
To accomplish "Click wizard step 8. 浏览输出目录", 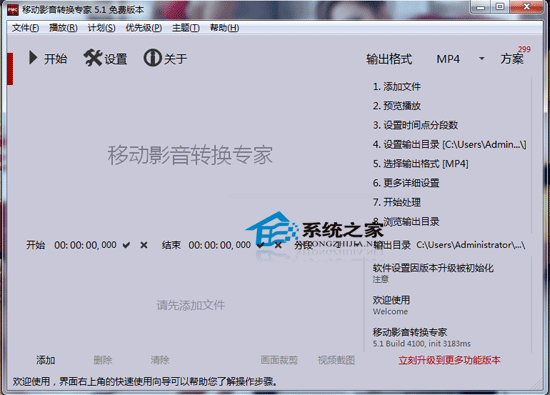I will click(x=406, y=221).
